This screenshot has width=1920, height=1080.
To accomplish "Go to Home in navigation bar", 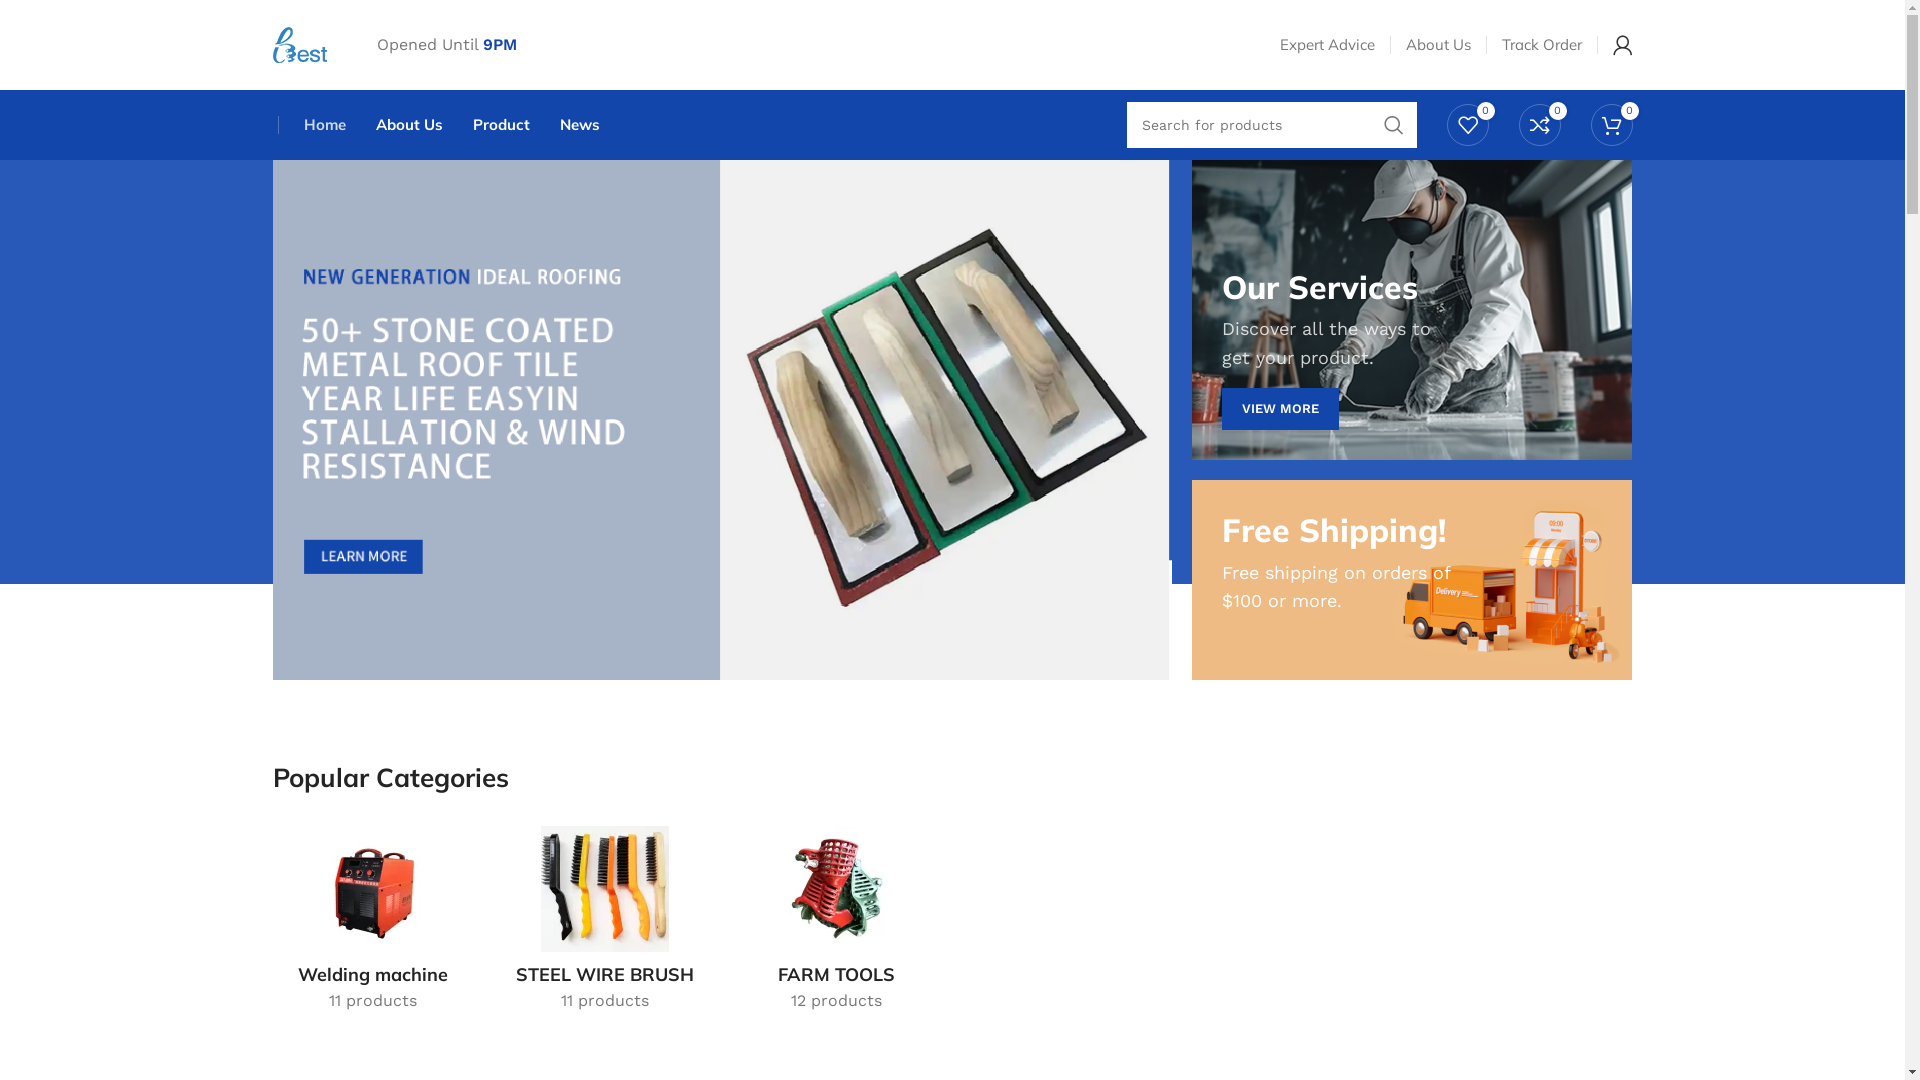I will point(325,125).
